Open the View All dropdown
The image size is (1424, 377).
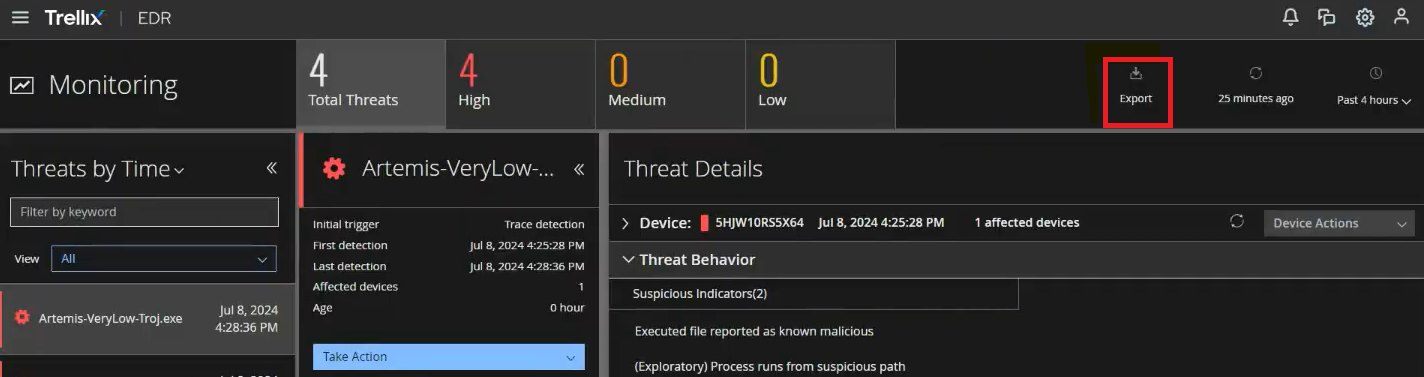click(x=164, y=258)
